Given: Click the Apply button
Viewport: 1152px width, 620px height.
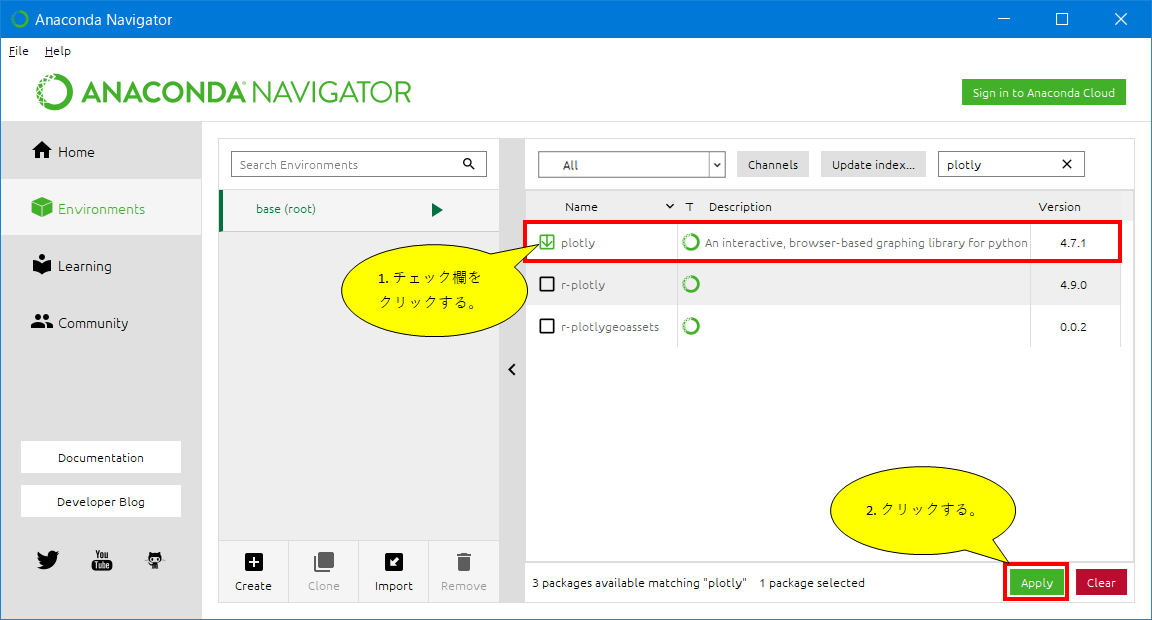Looking at the screenshot, I should click(x=1037, y=583).
